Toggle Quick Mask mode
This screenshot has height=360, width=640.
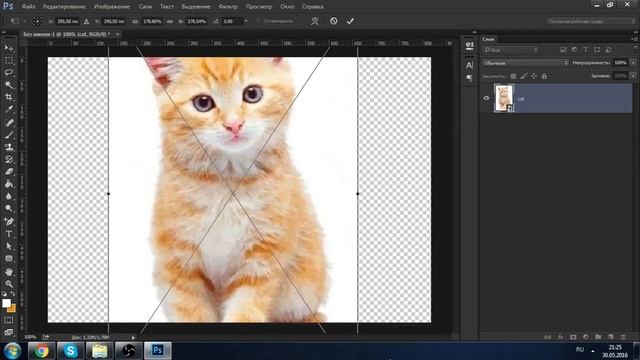click(9, 320)
